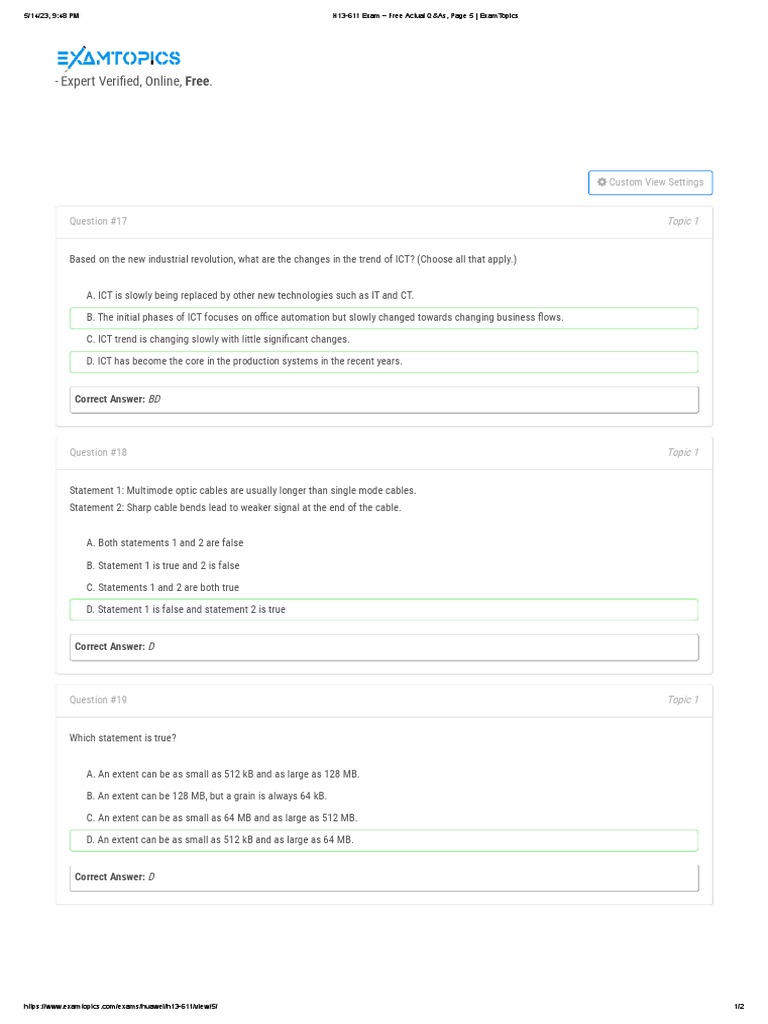Click the Question #17 header label

pyautogui.click(x=98, y=221)
